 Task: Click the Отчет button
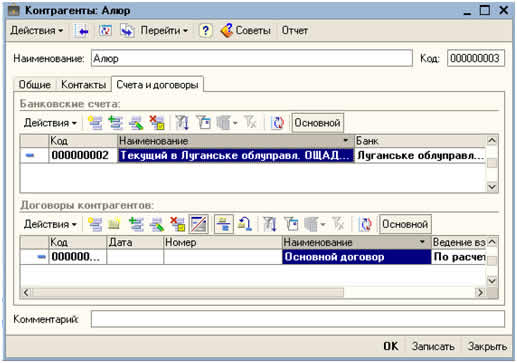point(295,31)
